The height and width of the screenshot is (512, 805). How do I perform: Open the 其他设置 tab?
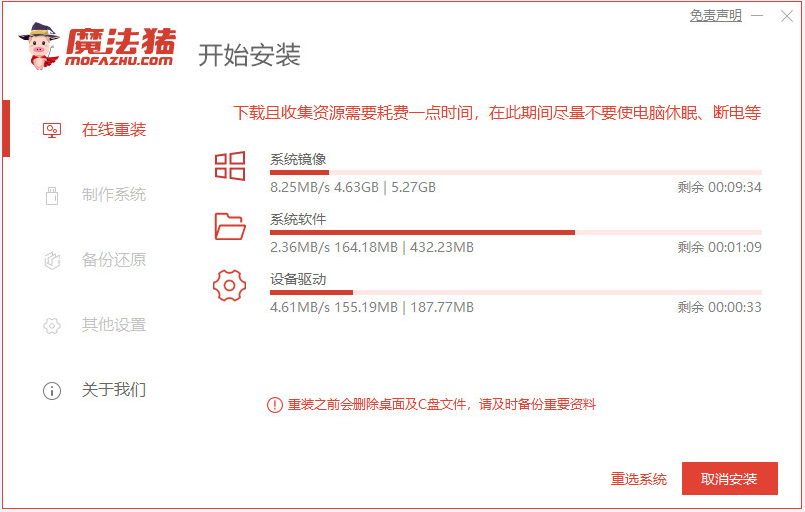(114, 325)
